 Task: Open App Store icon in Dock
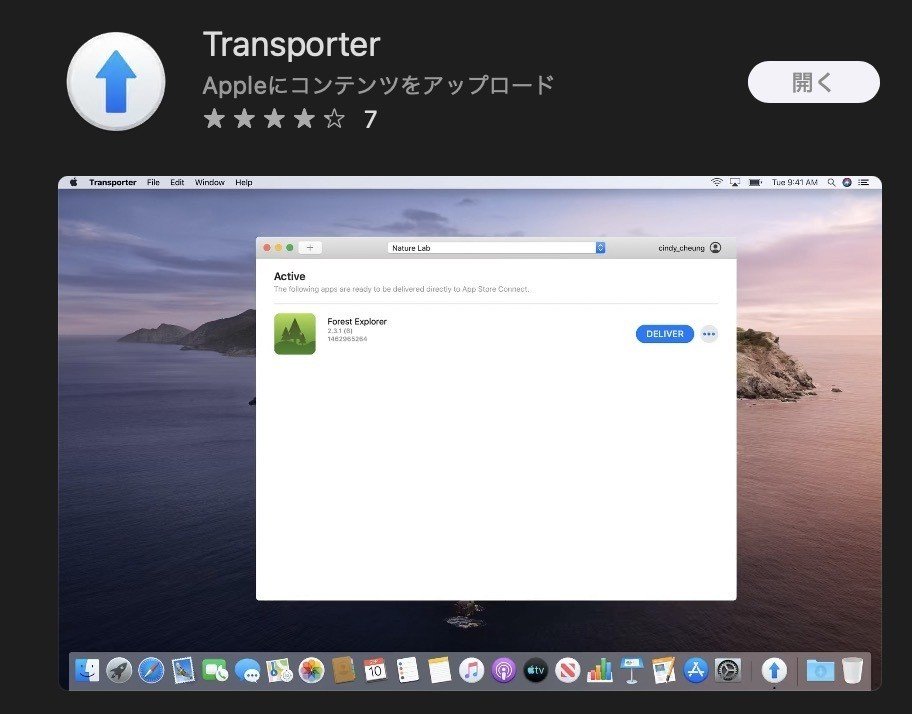tap(696, 670)
